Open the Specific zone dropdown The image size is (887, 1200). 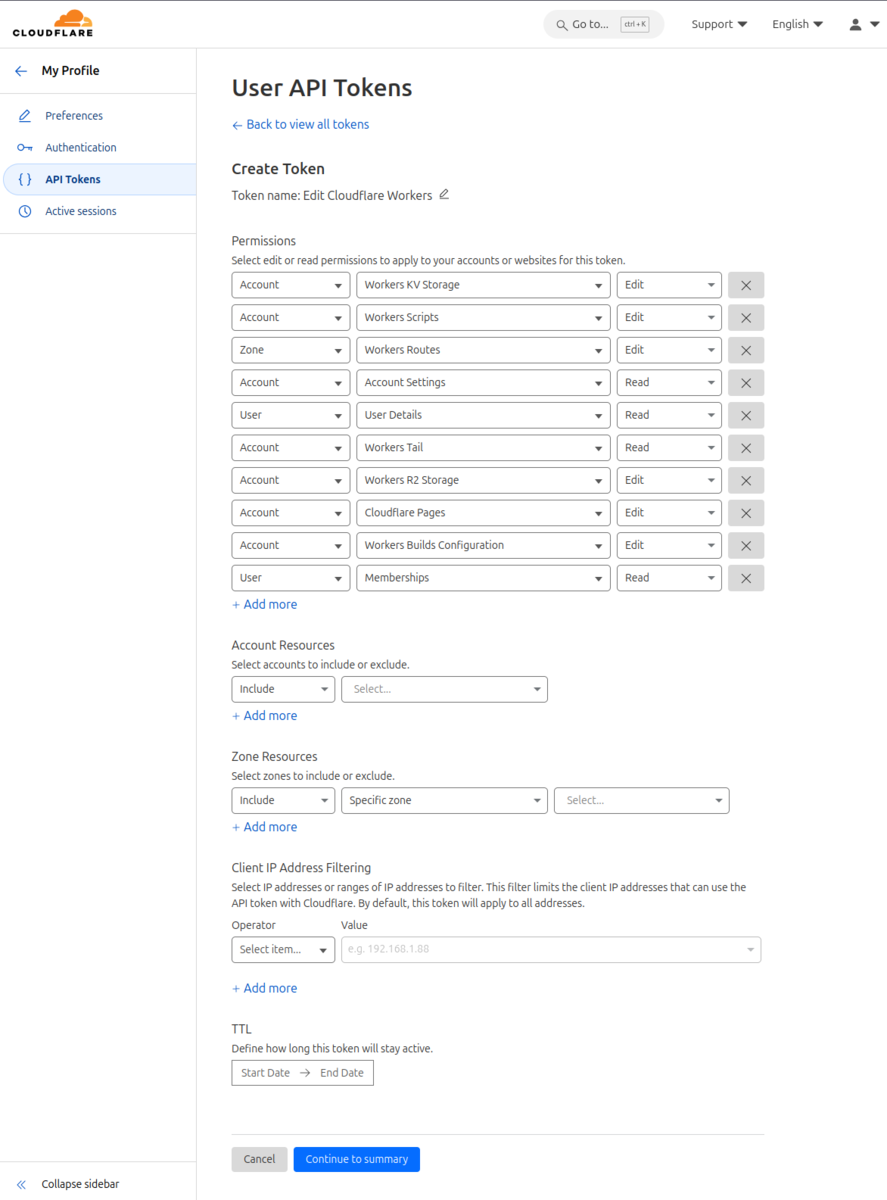pos(444,800)
